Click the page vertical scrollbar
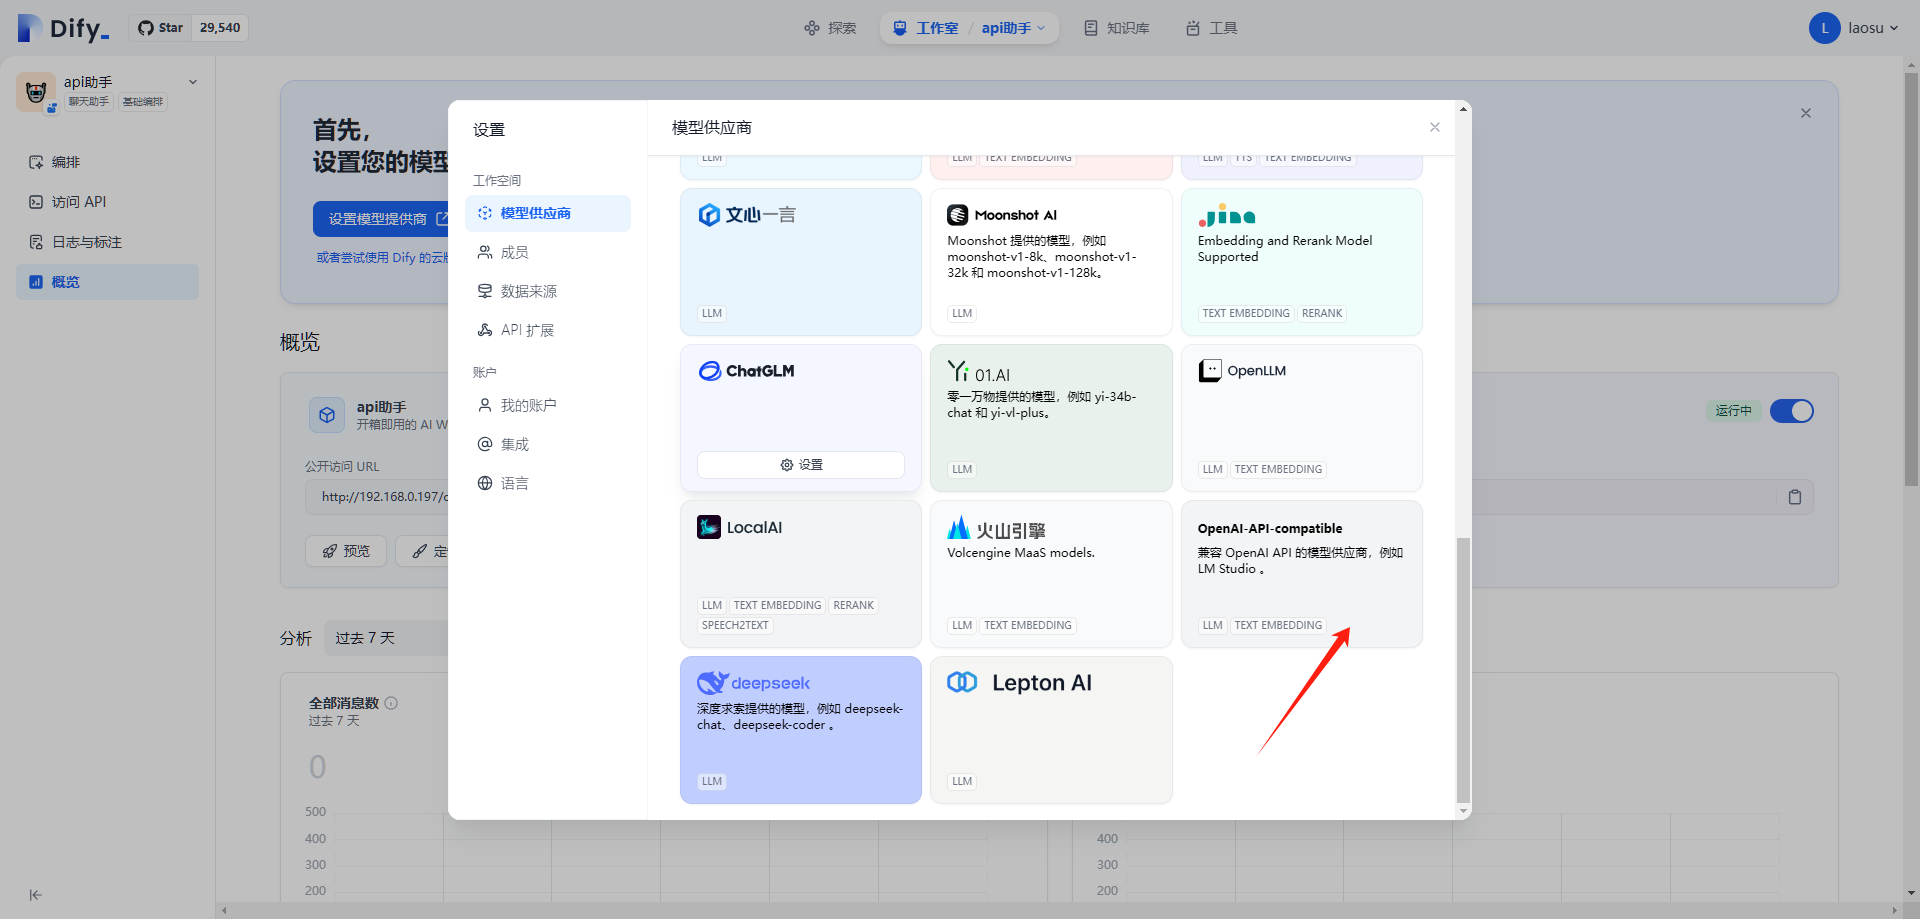The image size is (1920, 919). pos(1911,280)
